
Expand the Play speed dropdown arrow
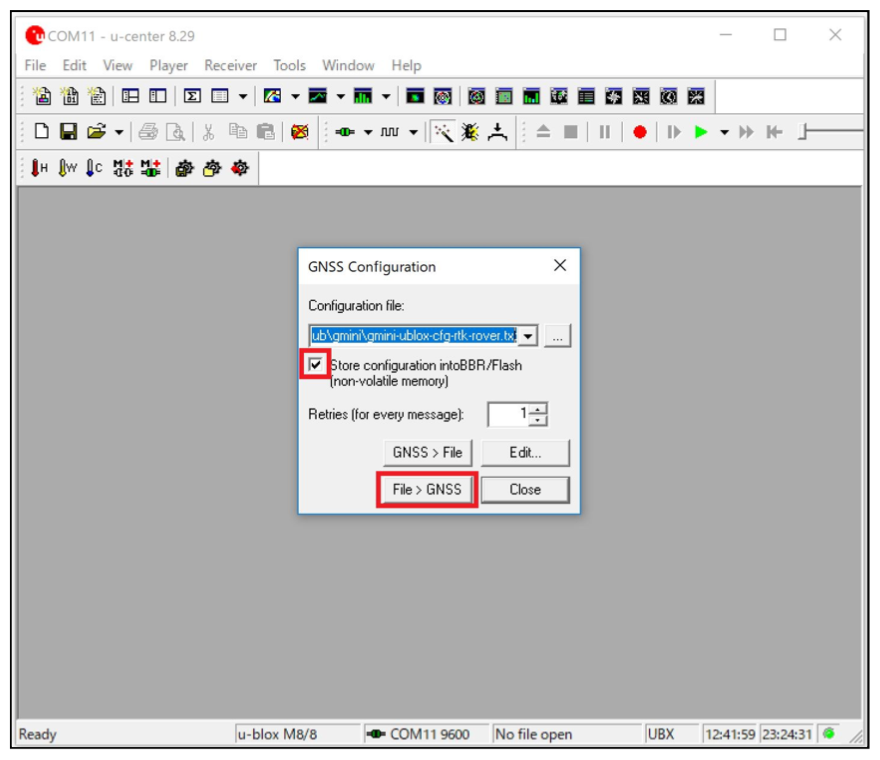click(x=725, y=132)
